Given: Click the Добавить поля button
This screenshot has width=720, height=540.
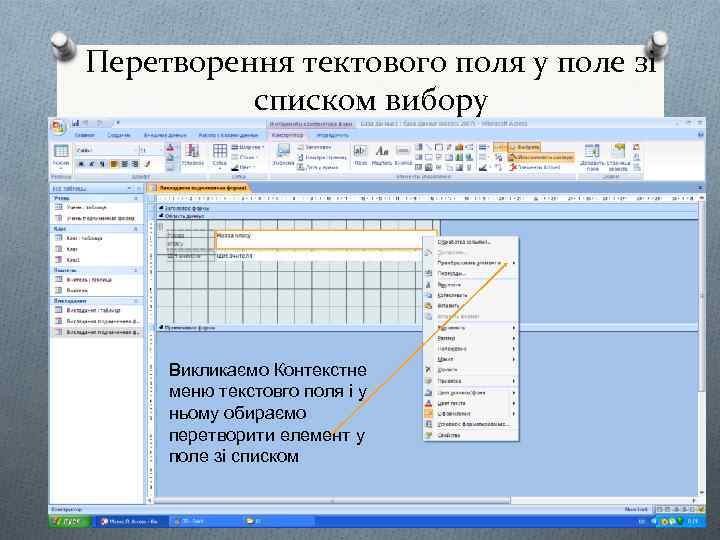Looking at the screenshot, I should (x=592, y=157).
